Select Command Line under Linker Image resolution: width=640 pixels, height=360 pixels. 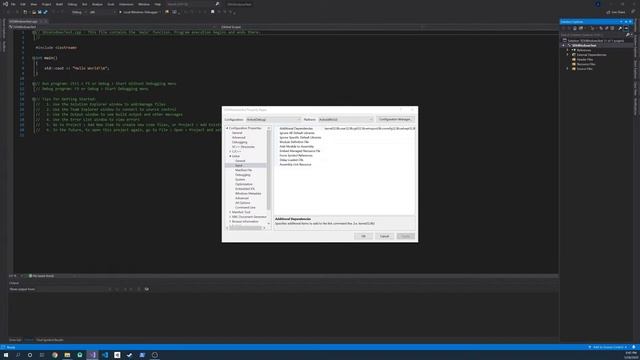coord(245,207)
